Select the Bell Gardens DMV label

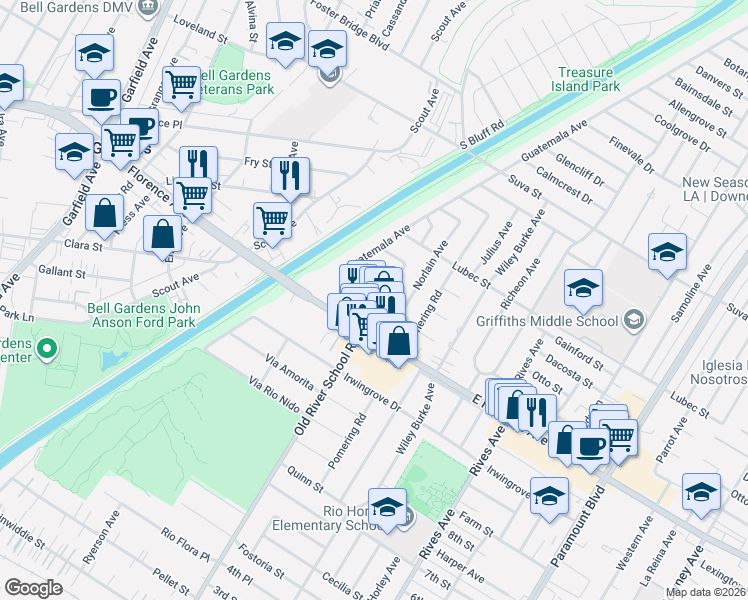pos(76,7)
